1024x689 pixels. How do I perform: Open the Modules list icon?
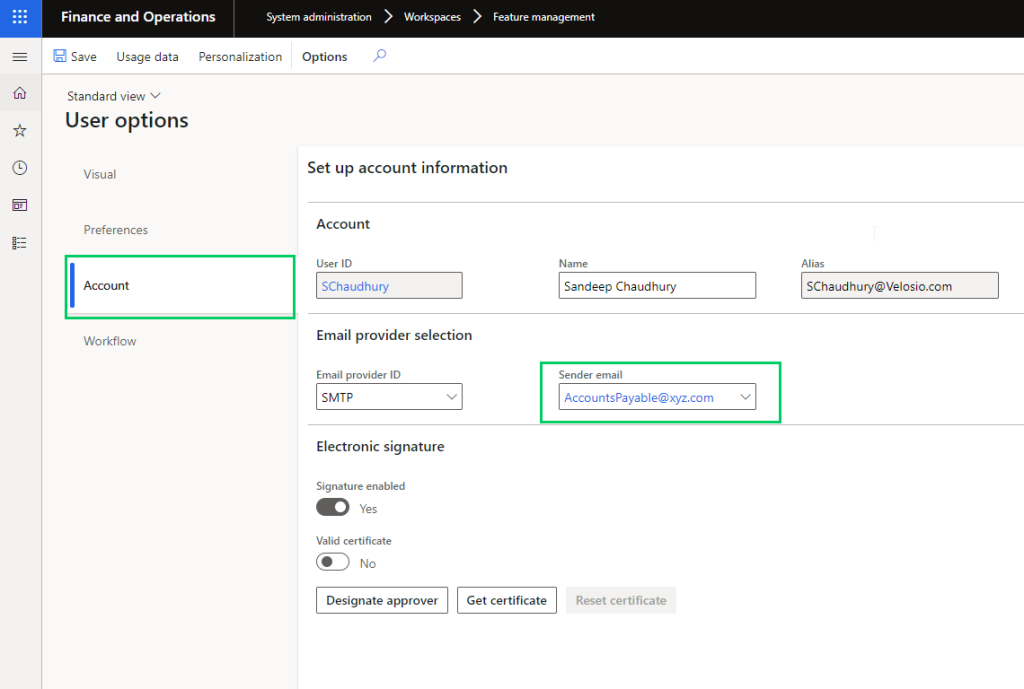click(19, 242)
